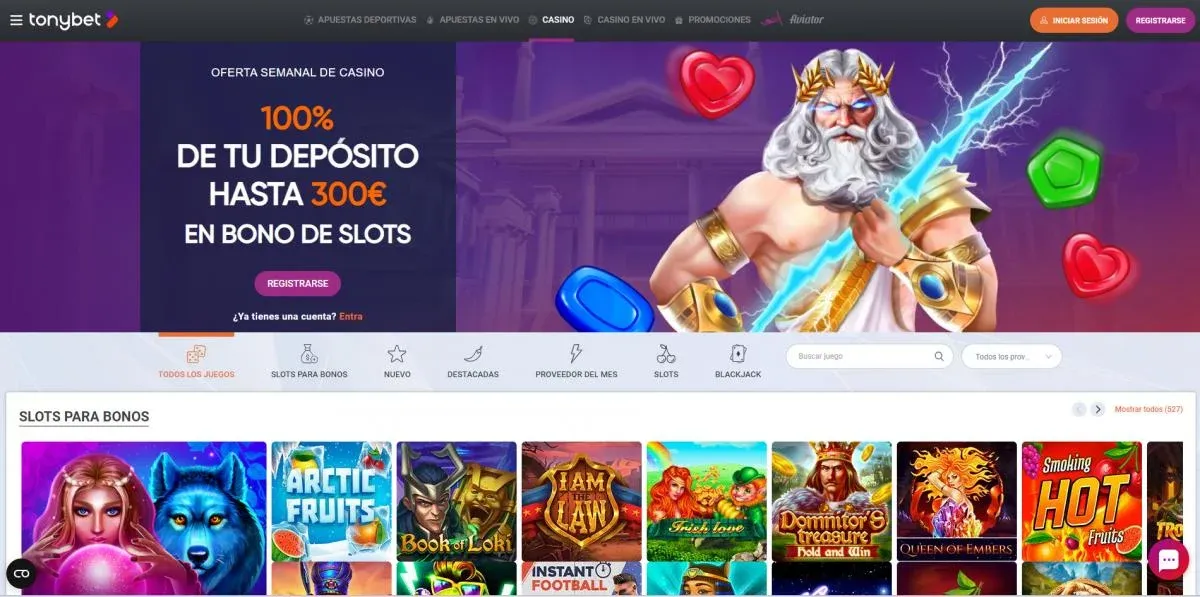Image resolution: width=1200 pixels, height=597 pixels.
Task: Expand the Todos los proveedores dropdown
Action: [1011, 356]
